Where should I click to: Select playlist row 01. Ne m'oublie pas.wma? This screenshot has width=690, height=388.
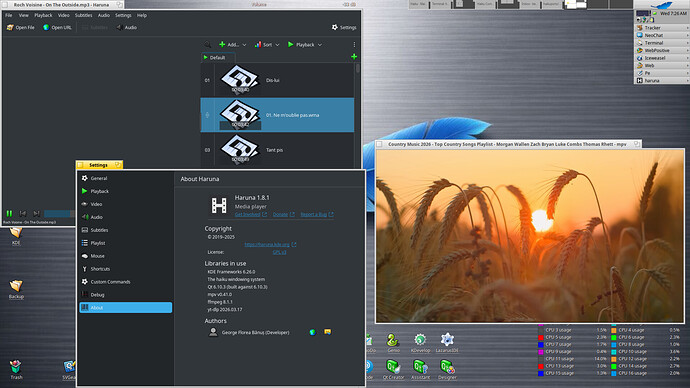277,115
